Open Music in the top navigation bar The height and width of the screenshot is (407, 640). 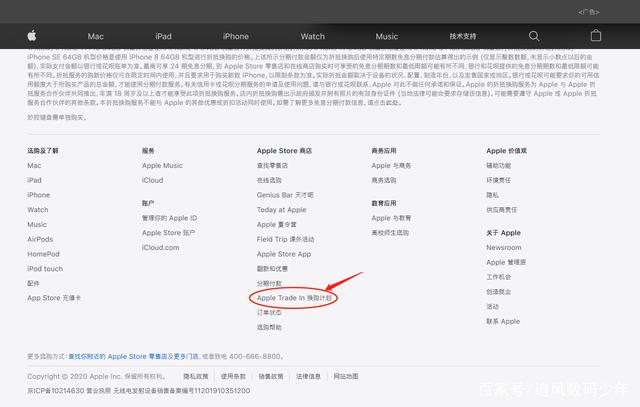coord(387,36)
